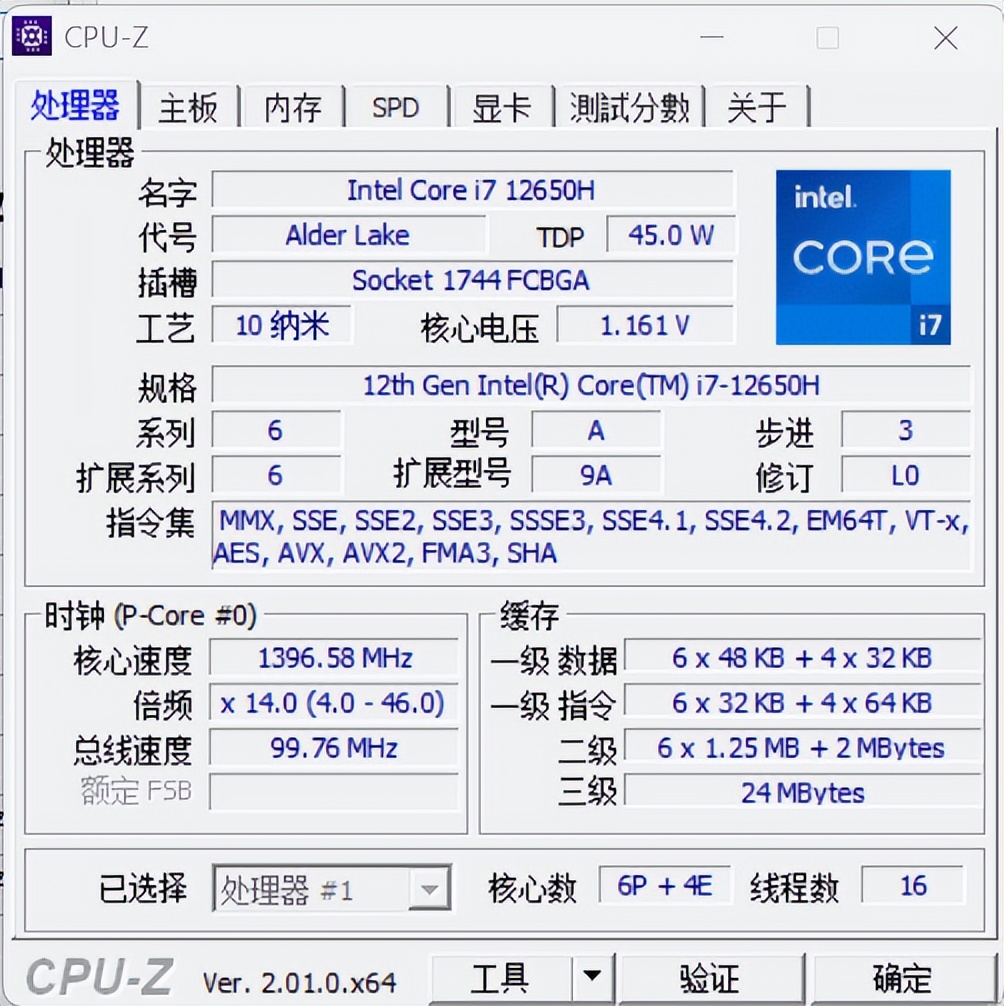Select the 处理器 (CPU) tab
Image resolution: width=1004 pixels, height=1006 pixels.
pyautogui.click(x=78, y=105)
